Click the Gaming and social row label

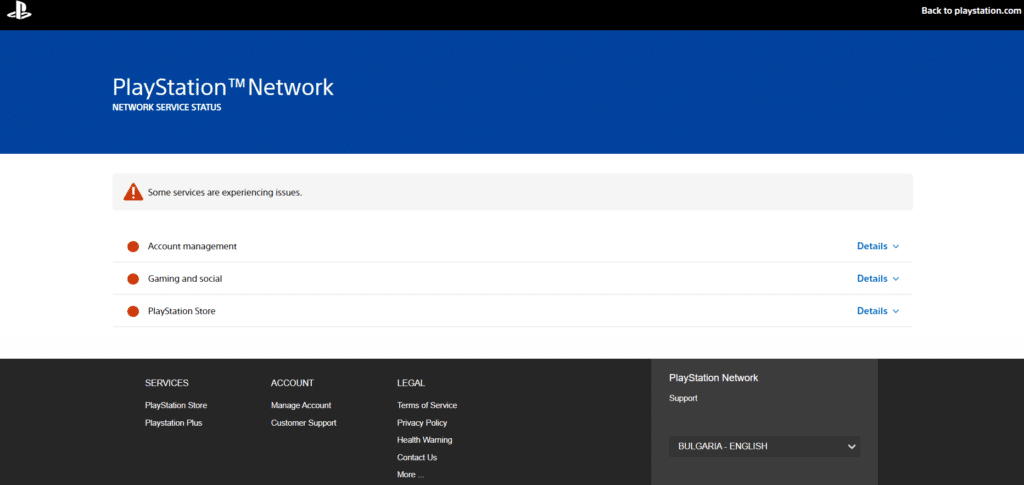(185, 278)
